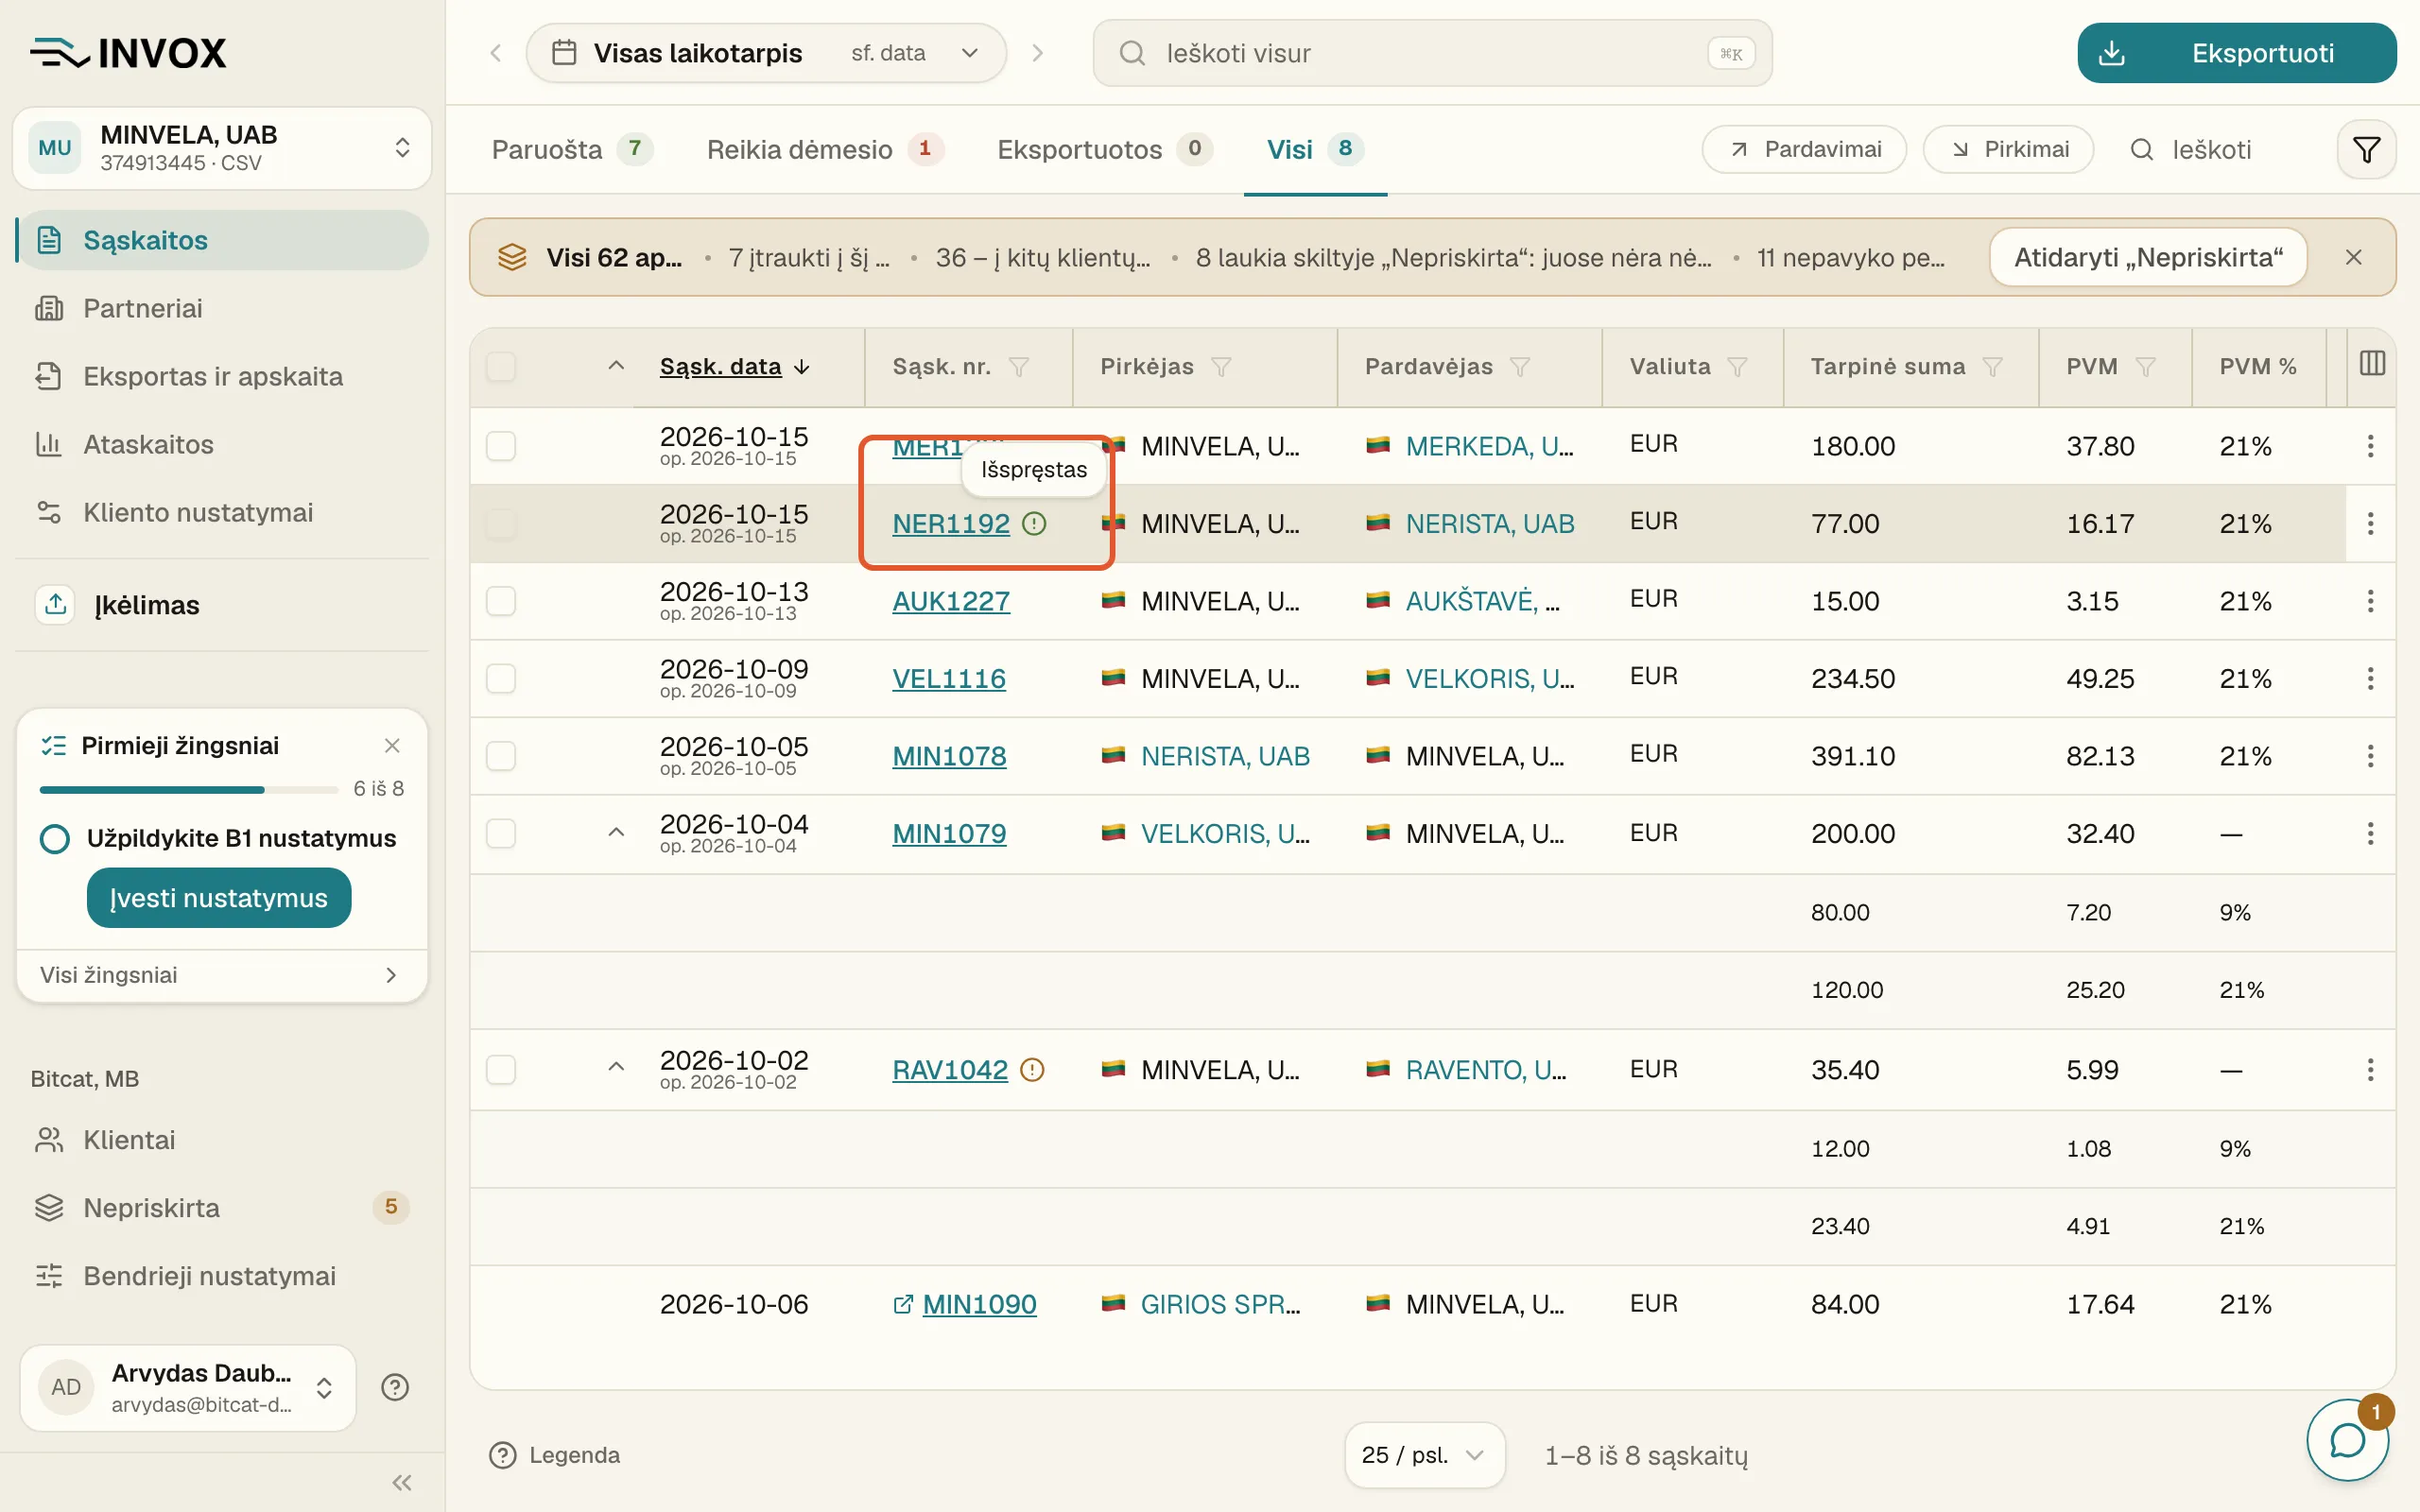
Task: Toggle Užpildykite B1 nustatymus step circle
Action: click(x=55, y=838)
